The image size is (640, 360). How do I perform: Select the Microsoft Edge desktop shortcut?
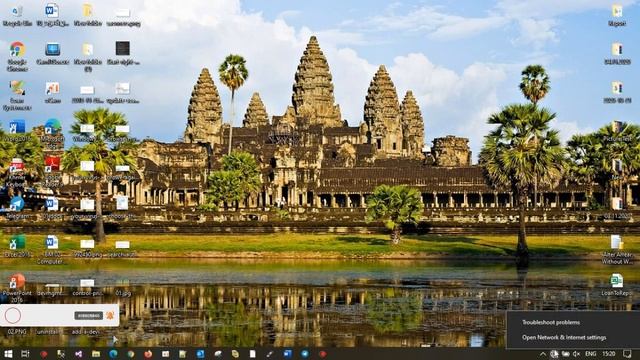tap(53, 133)
